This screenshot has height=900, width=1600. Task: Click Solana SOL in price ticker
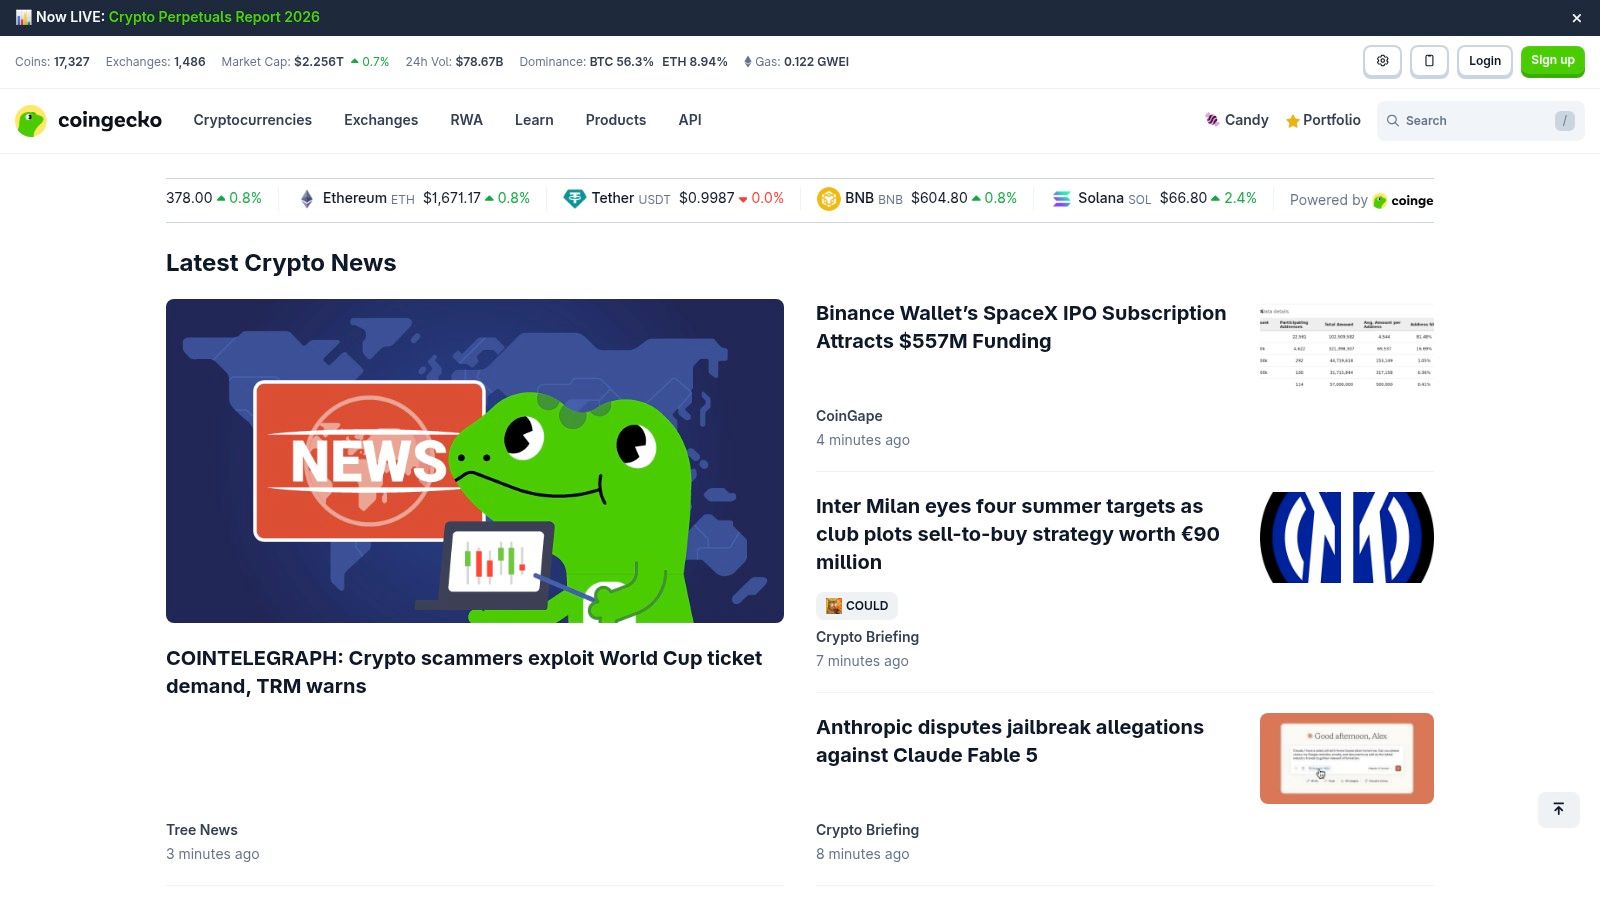(x=1114, y=198)
